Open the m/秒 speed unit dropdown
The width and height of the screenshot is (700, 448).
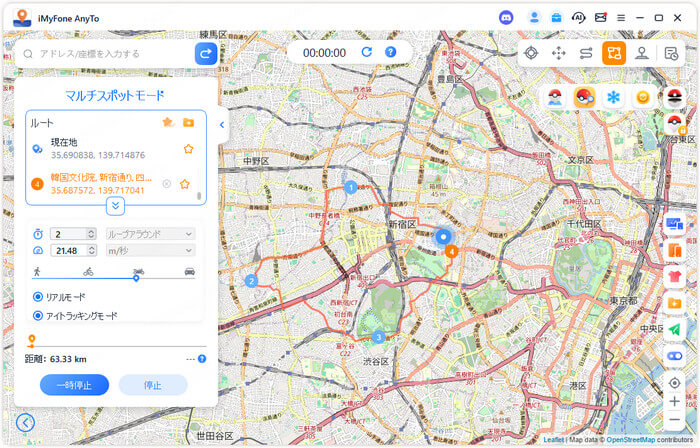tap(150, 250)
